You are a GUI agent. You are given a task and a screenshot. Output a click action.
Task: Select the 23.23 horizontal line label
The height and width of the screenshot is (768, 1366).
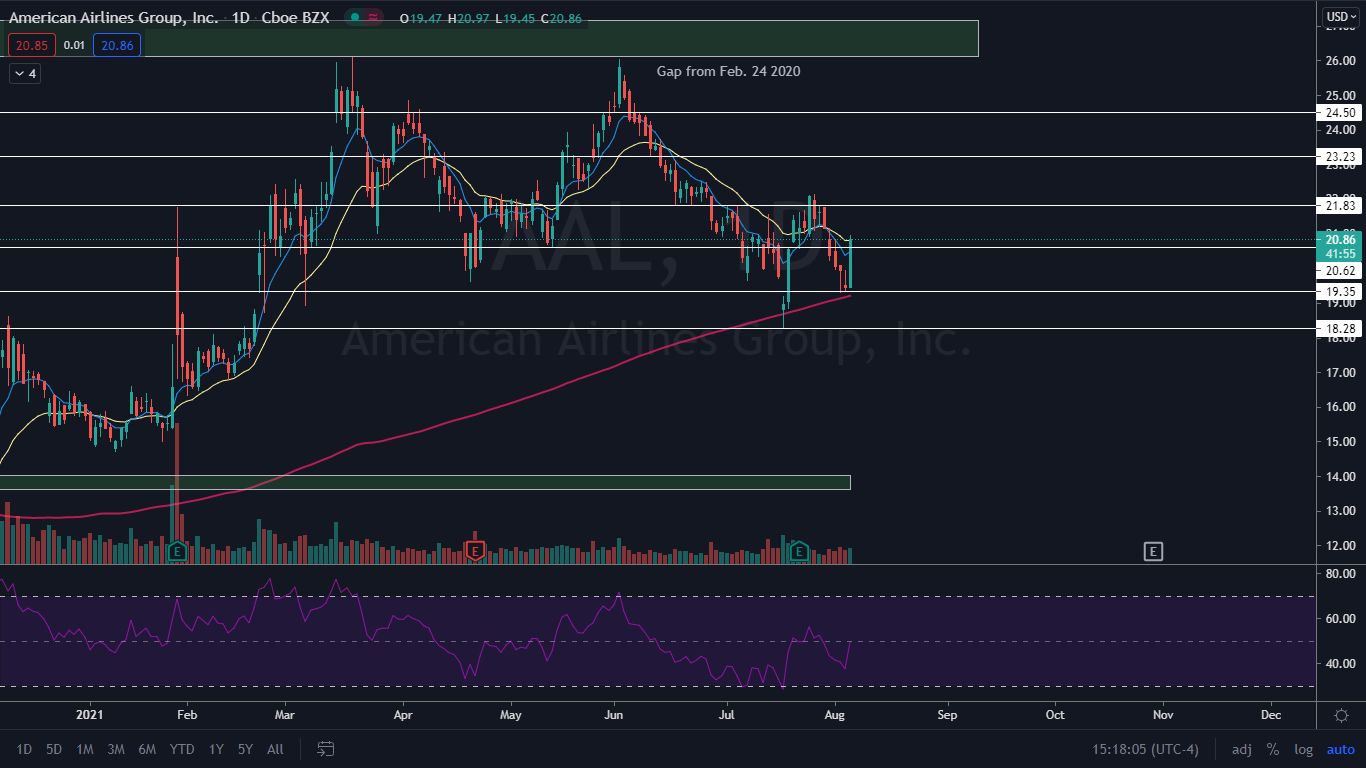1340,157
